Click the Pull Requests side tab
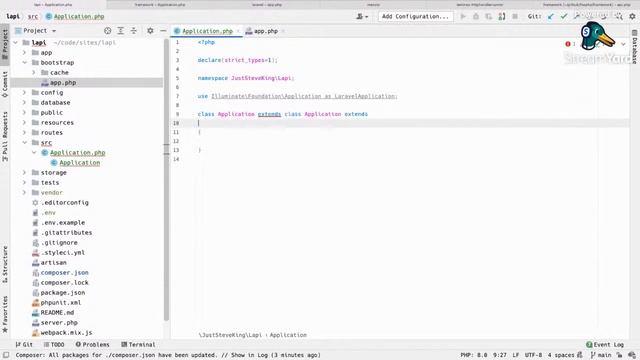 pos(5,137)
